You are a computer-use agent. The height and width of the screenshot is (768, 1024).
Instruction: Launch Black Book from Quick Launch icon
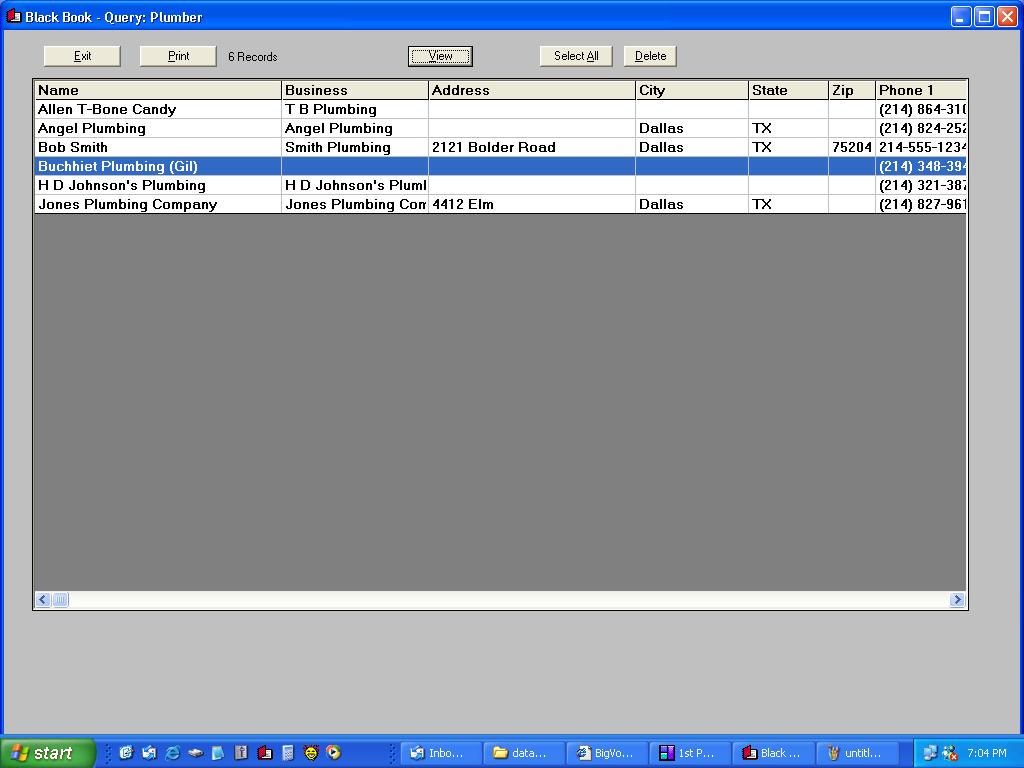[x=264, y=753]
